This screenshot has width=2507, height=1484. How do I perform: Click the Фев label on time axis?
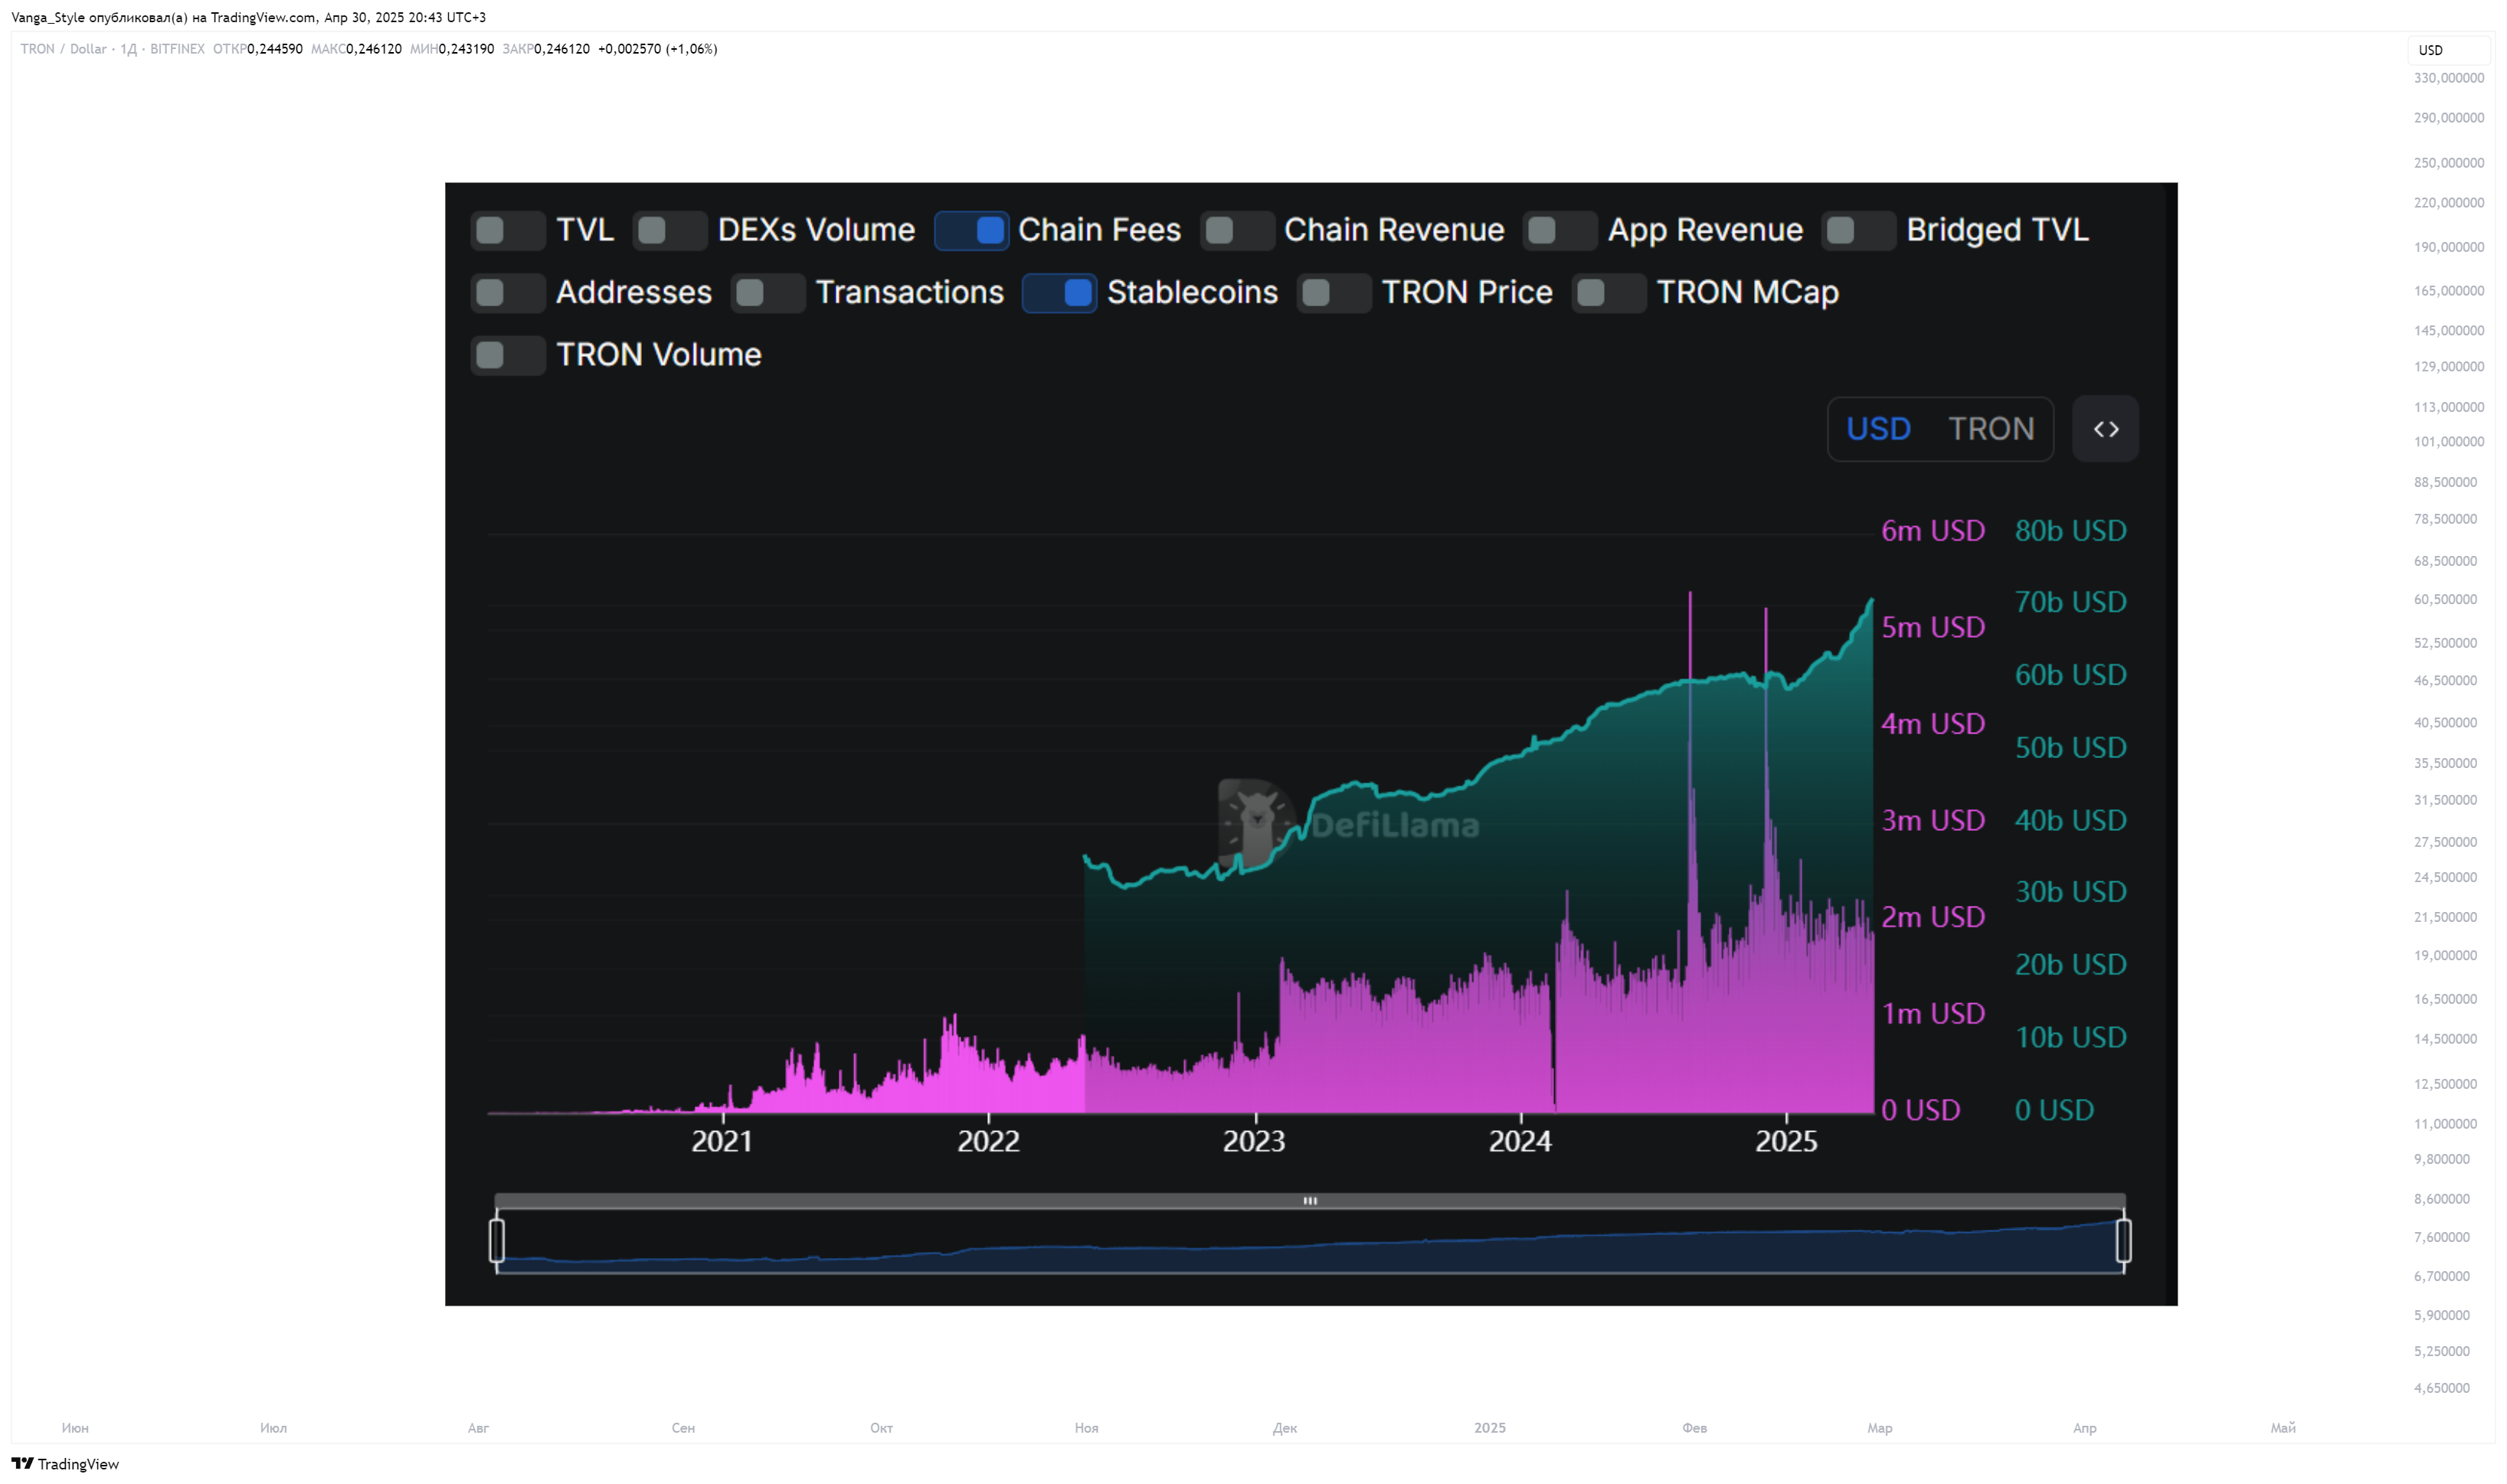point(1694,1428)
